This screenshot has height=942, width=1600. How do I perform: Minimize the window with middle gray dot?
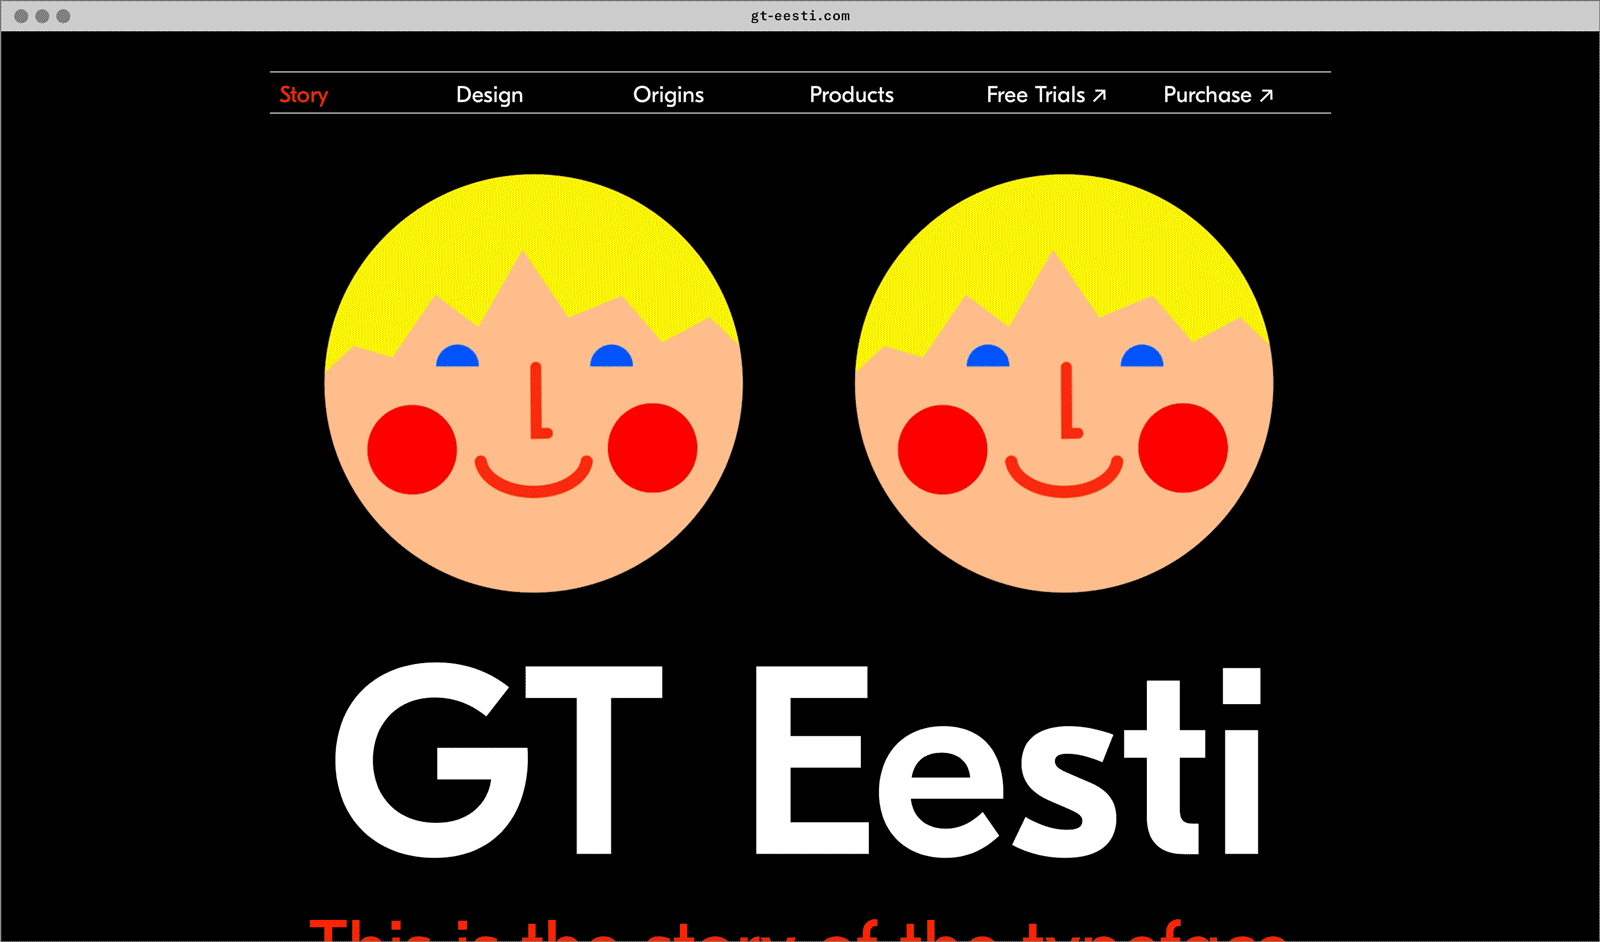tap(42, 16)
